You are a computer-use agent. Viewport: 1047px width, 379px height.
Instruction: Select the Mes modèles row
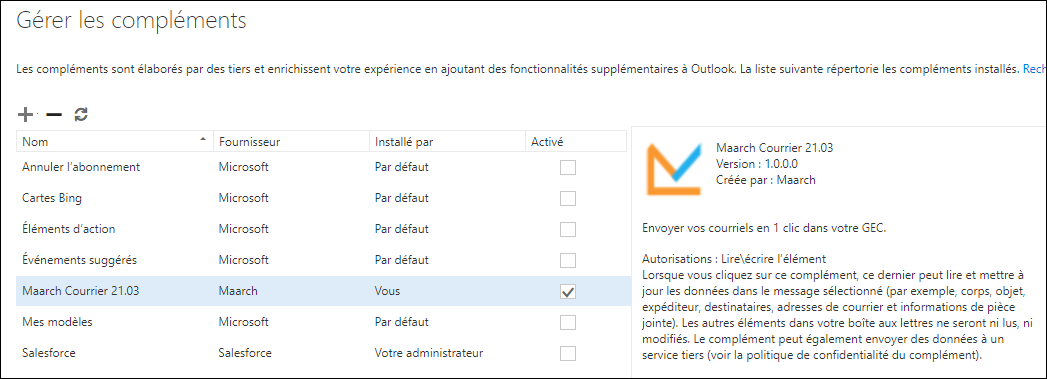coord(324,322)
